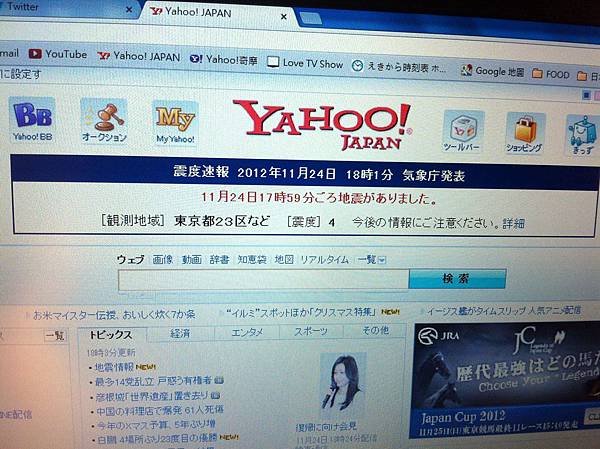Open the えきから時刻表 bookmark
The width and height of the screenshot is (600, 449).
399,67
